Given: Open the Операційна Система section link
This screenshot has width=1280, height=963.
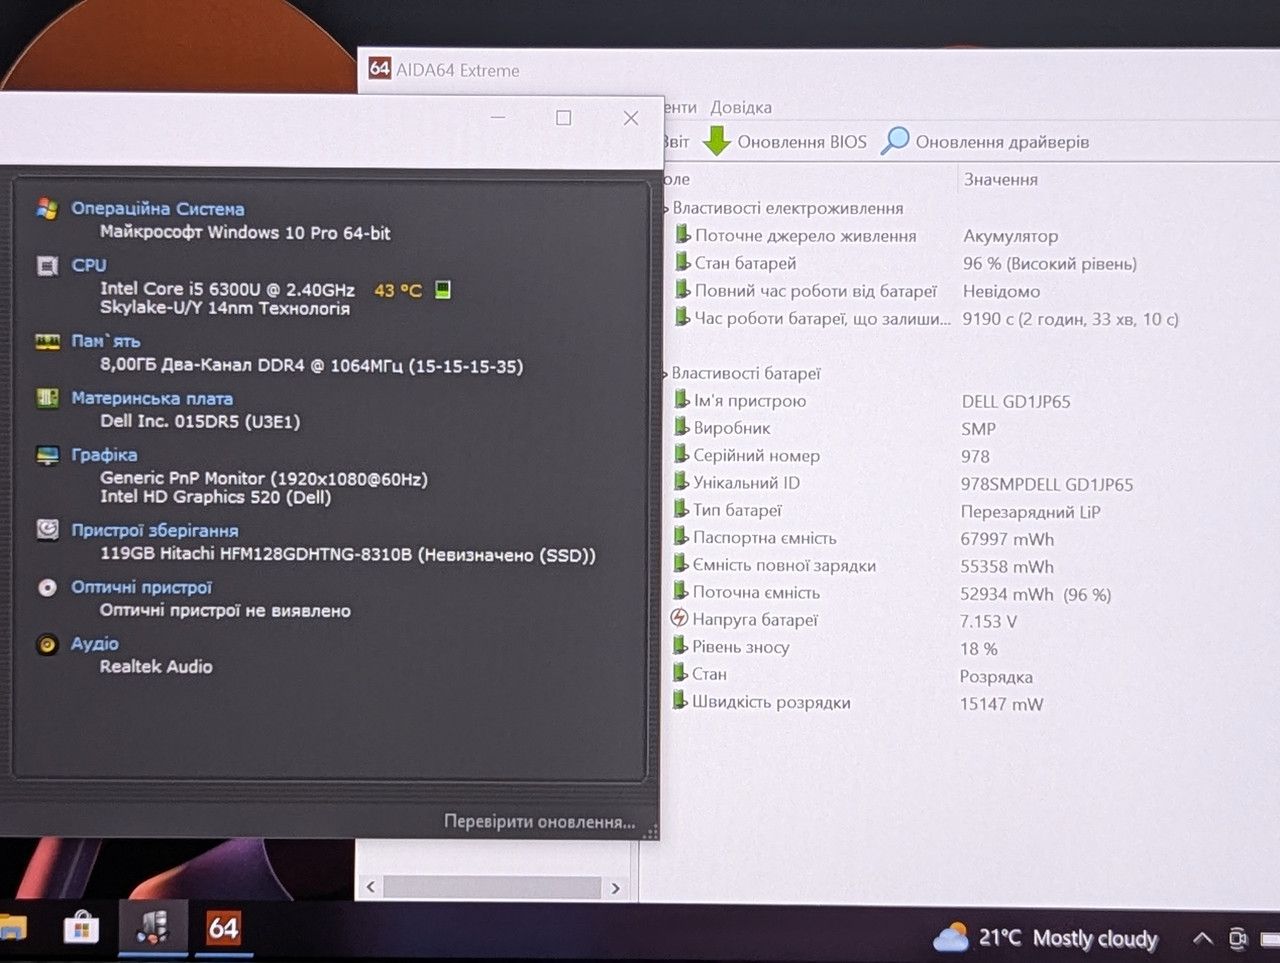Looking at the screenshot, I should (x=158, y=209).
